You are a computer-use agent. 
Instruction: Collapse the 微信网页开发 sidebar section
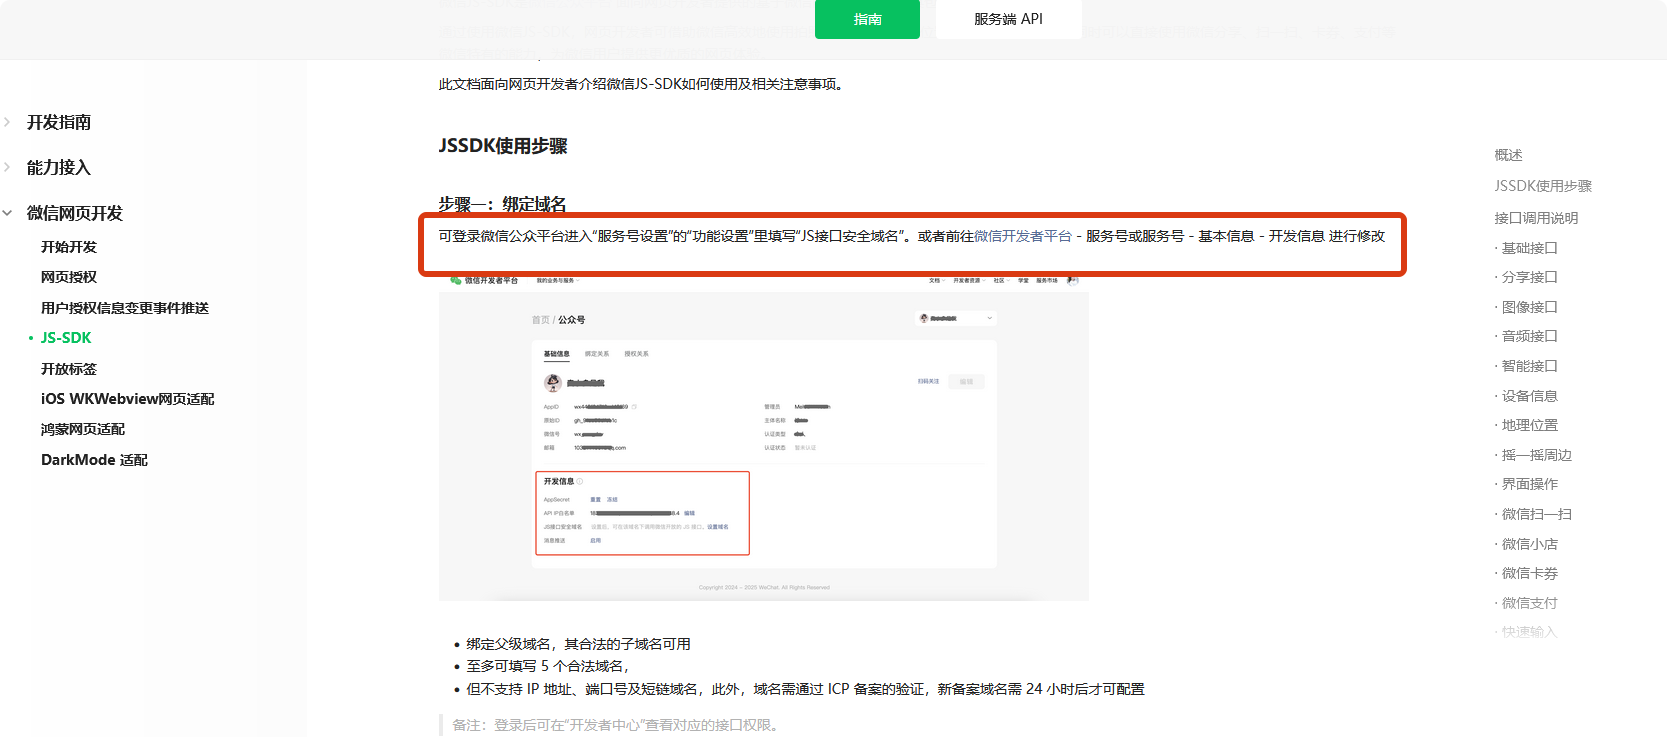(74, 213)
